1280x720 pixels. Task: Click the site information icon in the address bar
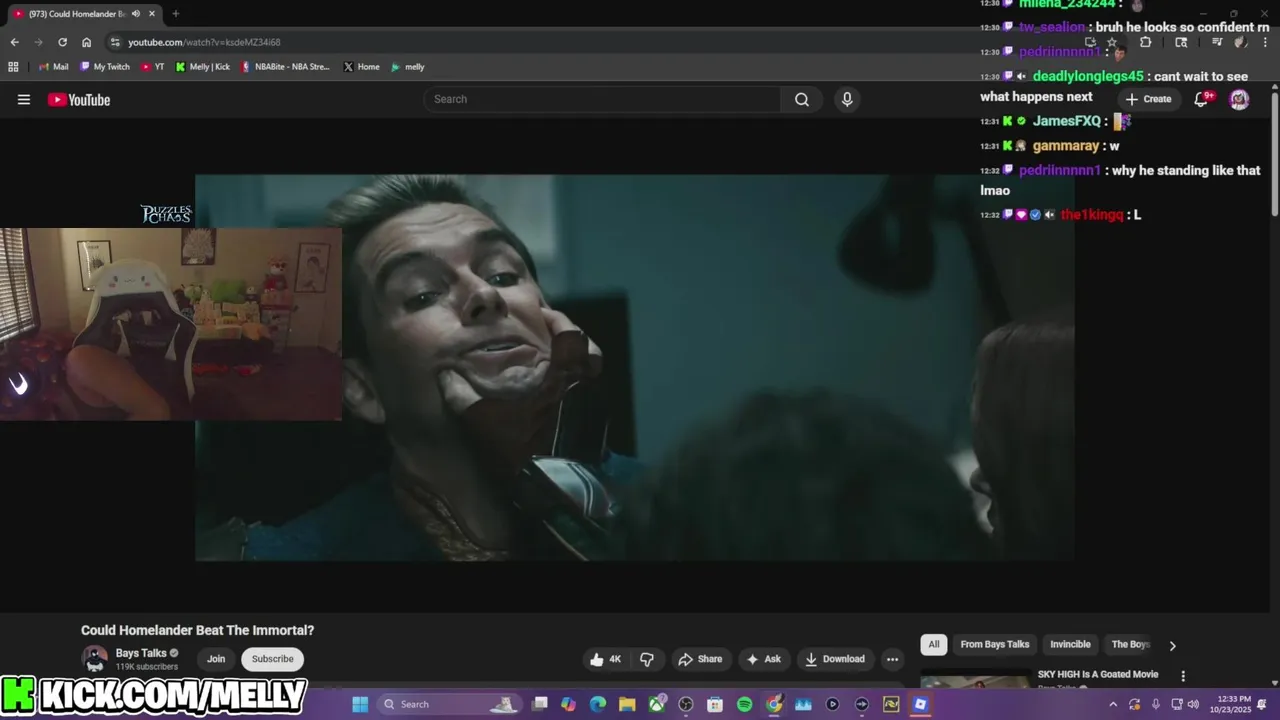tap(115, 42)
